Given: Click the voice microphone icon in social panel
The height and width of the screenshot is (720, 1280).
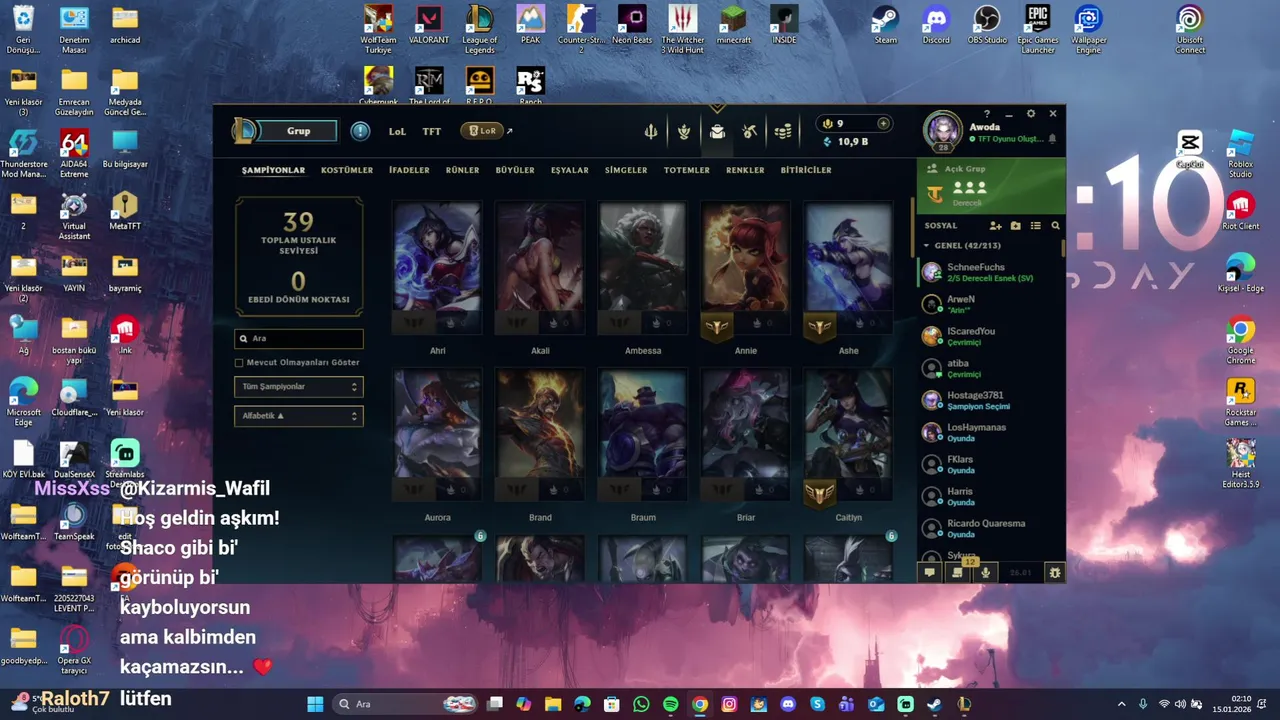Looking at the screenshot, I should point(986,573).
